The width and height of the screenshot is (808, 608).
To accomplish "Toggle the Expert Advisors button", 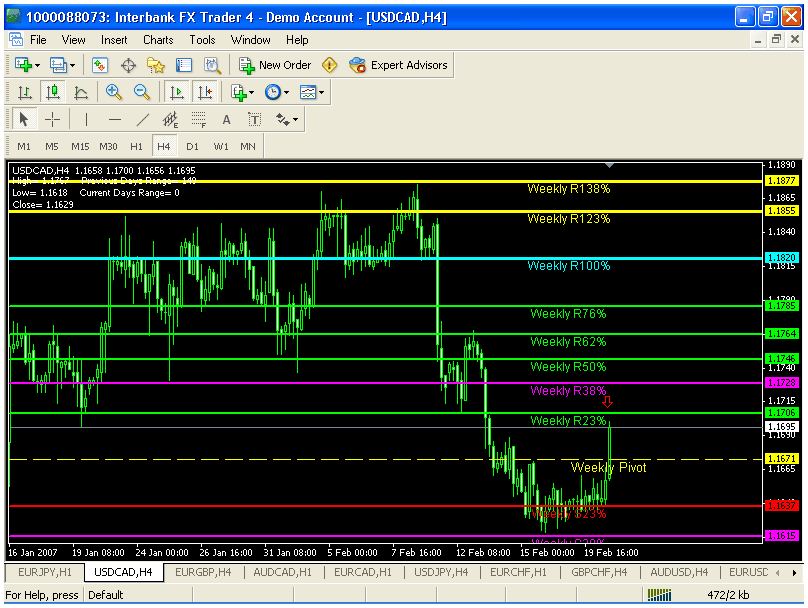I will click(399, 65).
